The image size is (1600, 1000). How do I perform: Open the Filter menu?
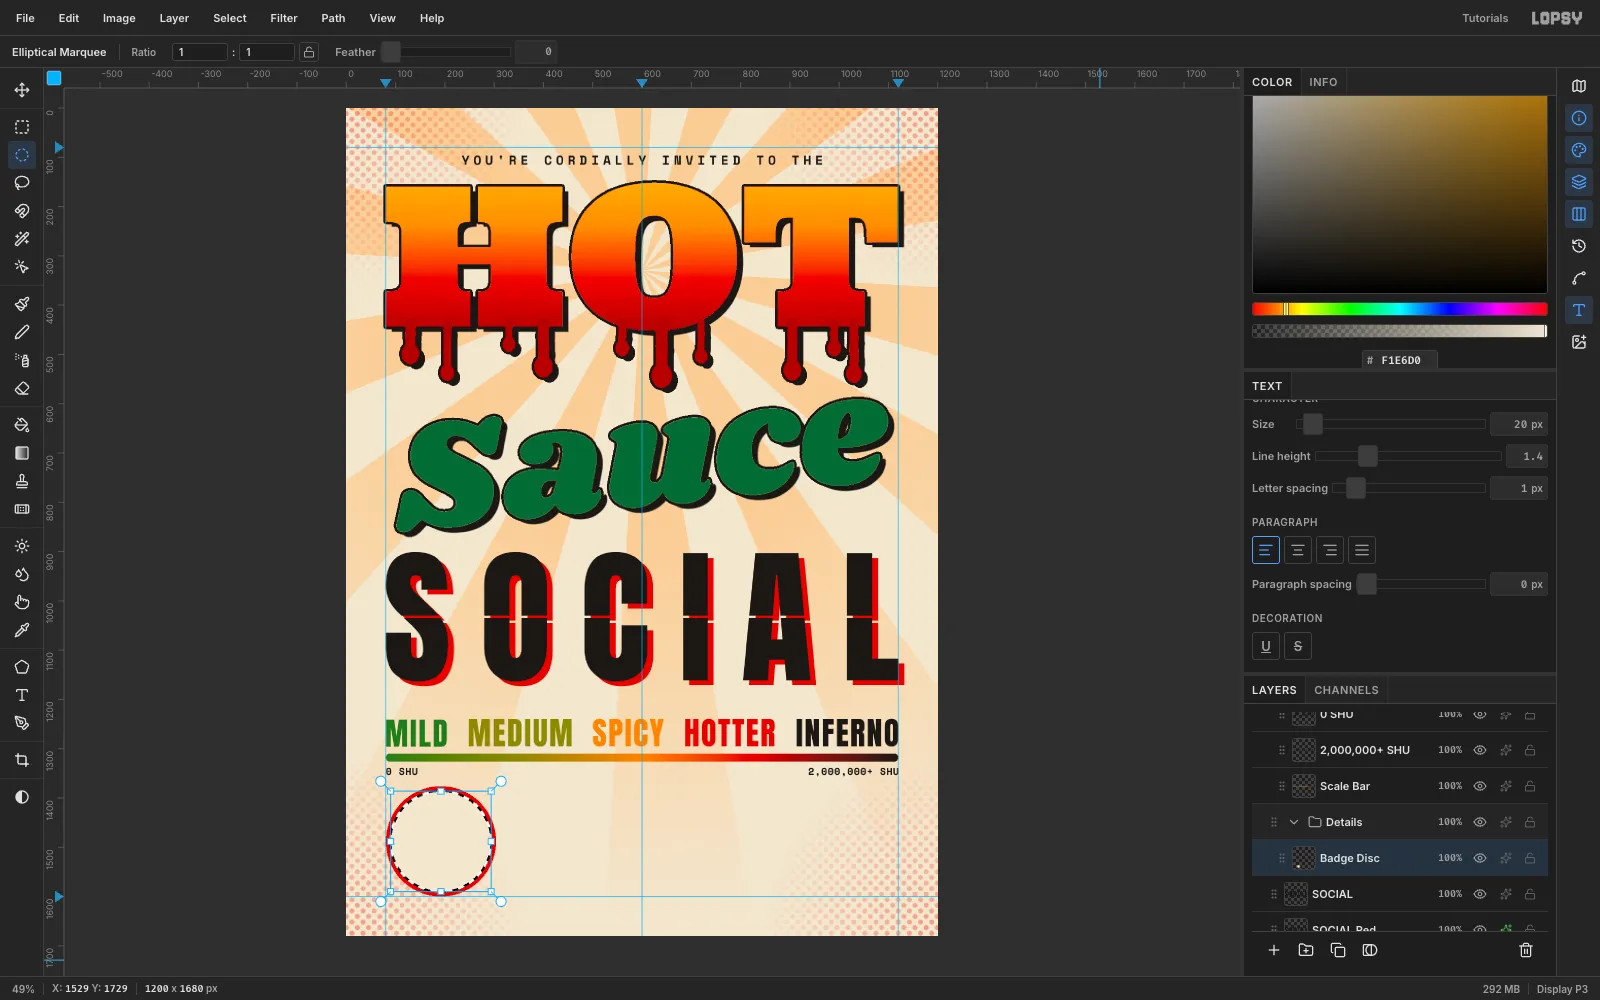[x=284, y=18]
